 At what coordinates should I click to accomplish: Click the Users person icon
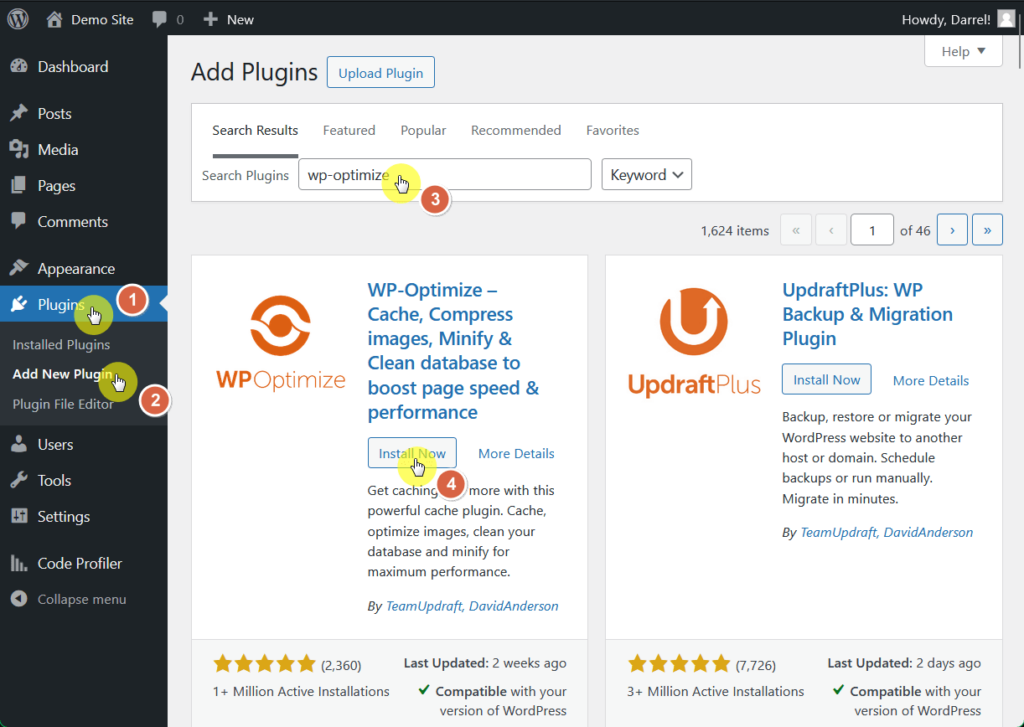coord(19,444)
